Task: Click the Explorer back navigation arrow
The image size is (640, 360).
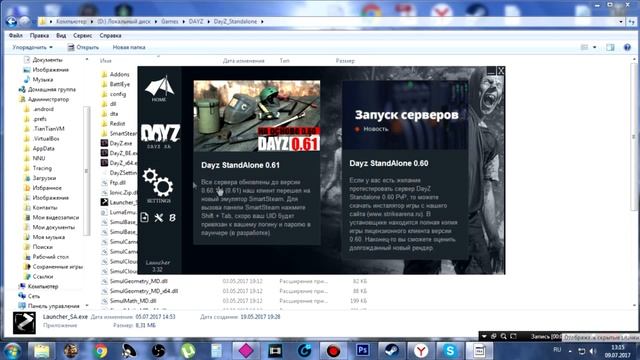Action: tap(12, 21)
